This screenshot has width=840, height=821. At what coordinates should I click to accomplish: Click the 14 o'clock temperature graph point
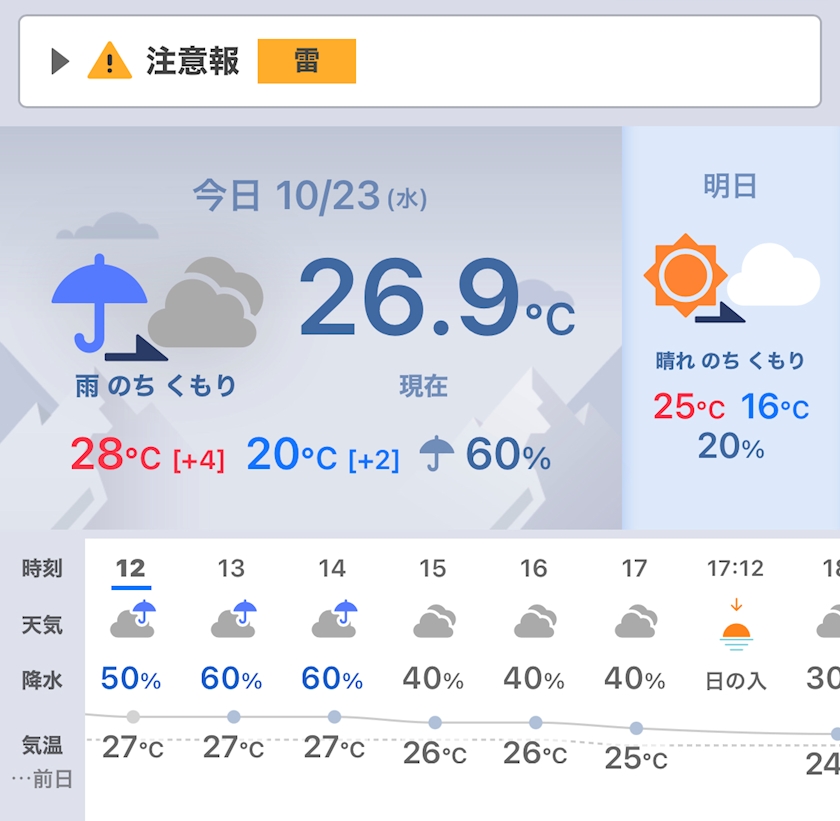coord(334,717)
